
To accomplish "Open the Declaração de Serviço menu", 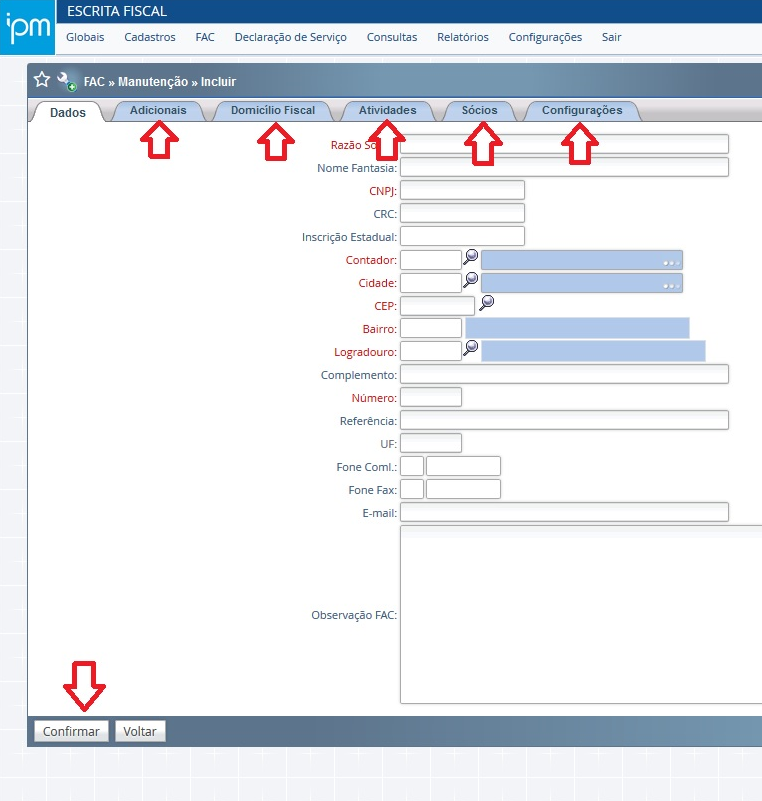I will [290, 37].
